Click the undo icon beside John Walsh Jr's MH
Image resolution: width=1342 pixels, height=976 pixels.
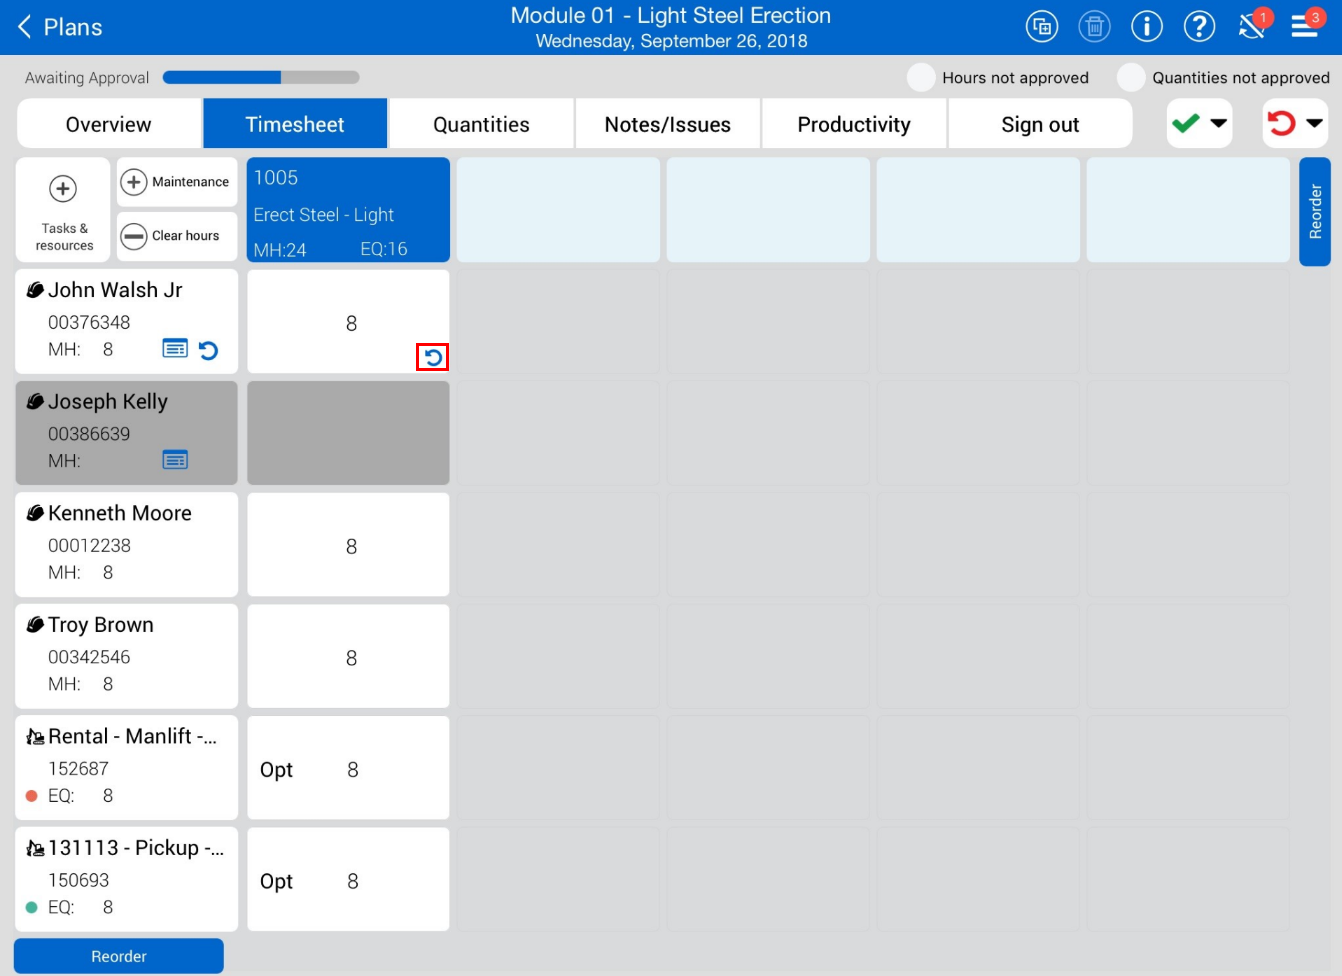(208, 350)
